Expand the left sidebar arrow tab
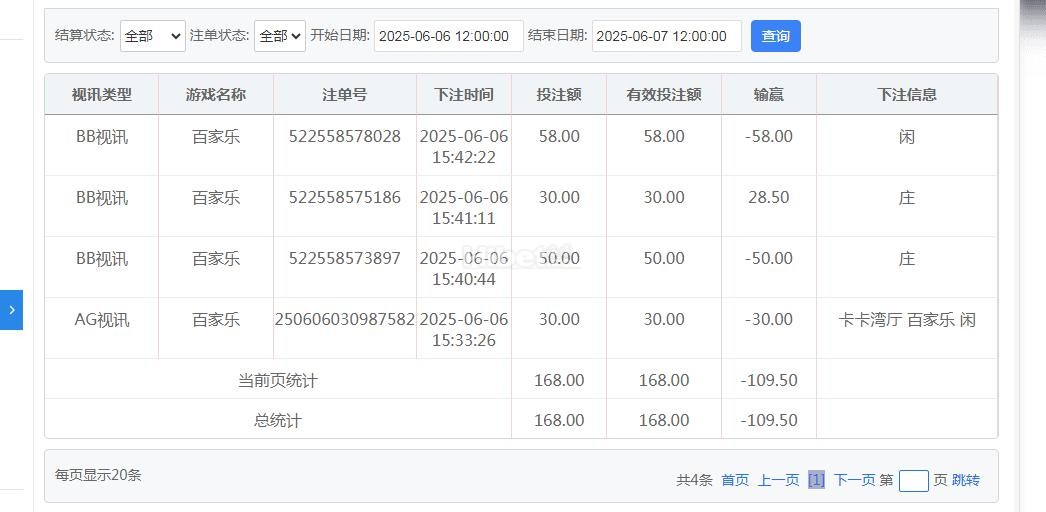 11,310
